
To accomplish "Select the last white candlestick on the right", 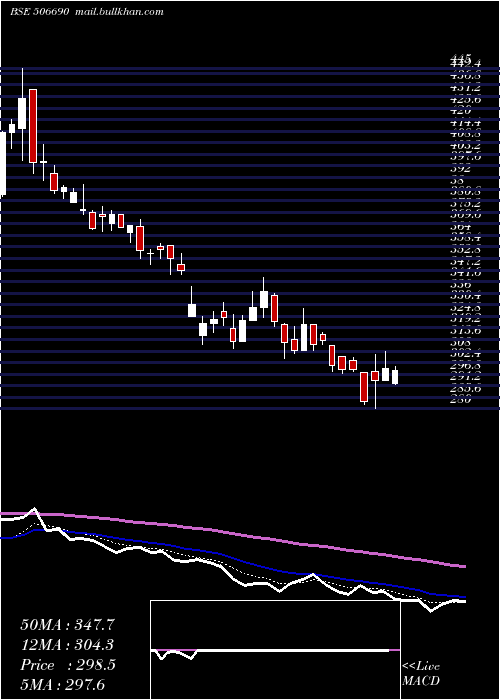I will tap(395, 377).
